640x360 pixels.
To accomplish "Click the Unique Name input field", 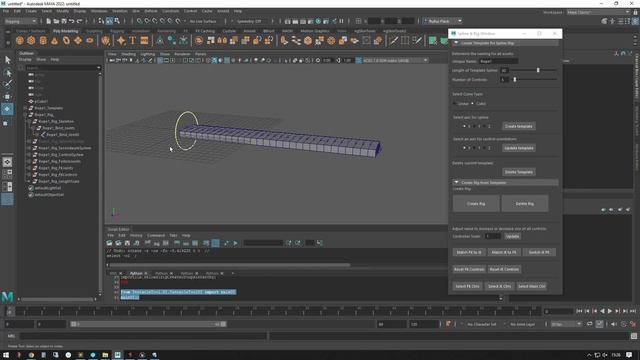I will pos(498,61).
